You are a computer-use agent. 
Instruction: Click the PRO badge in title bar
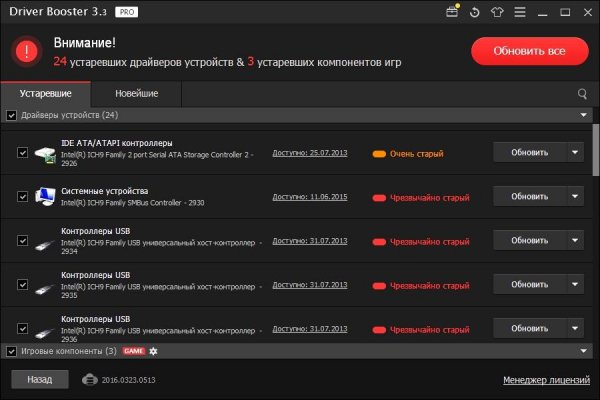[x=127, y=12]
